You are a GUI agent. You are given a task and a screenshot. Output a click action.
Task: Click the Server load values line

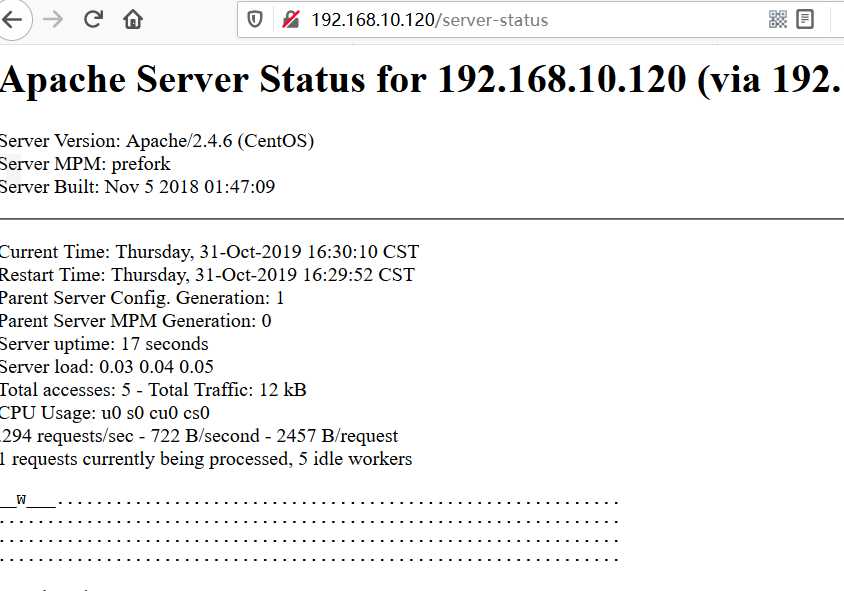pyautogui.click(x=107, y=367)
